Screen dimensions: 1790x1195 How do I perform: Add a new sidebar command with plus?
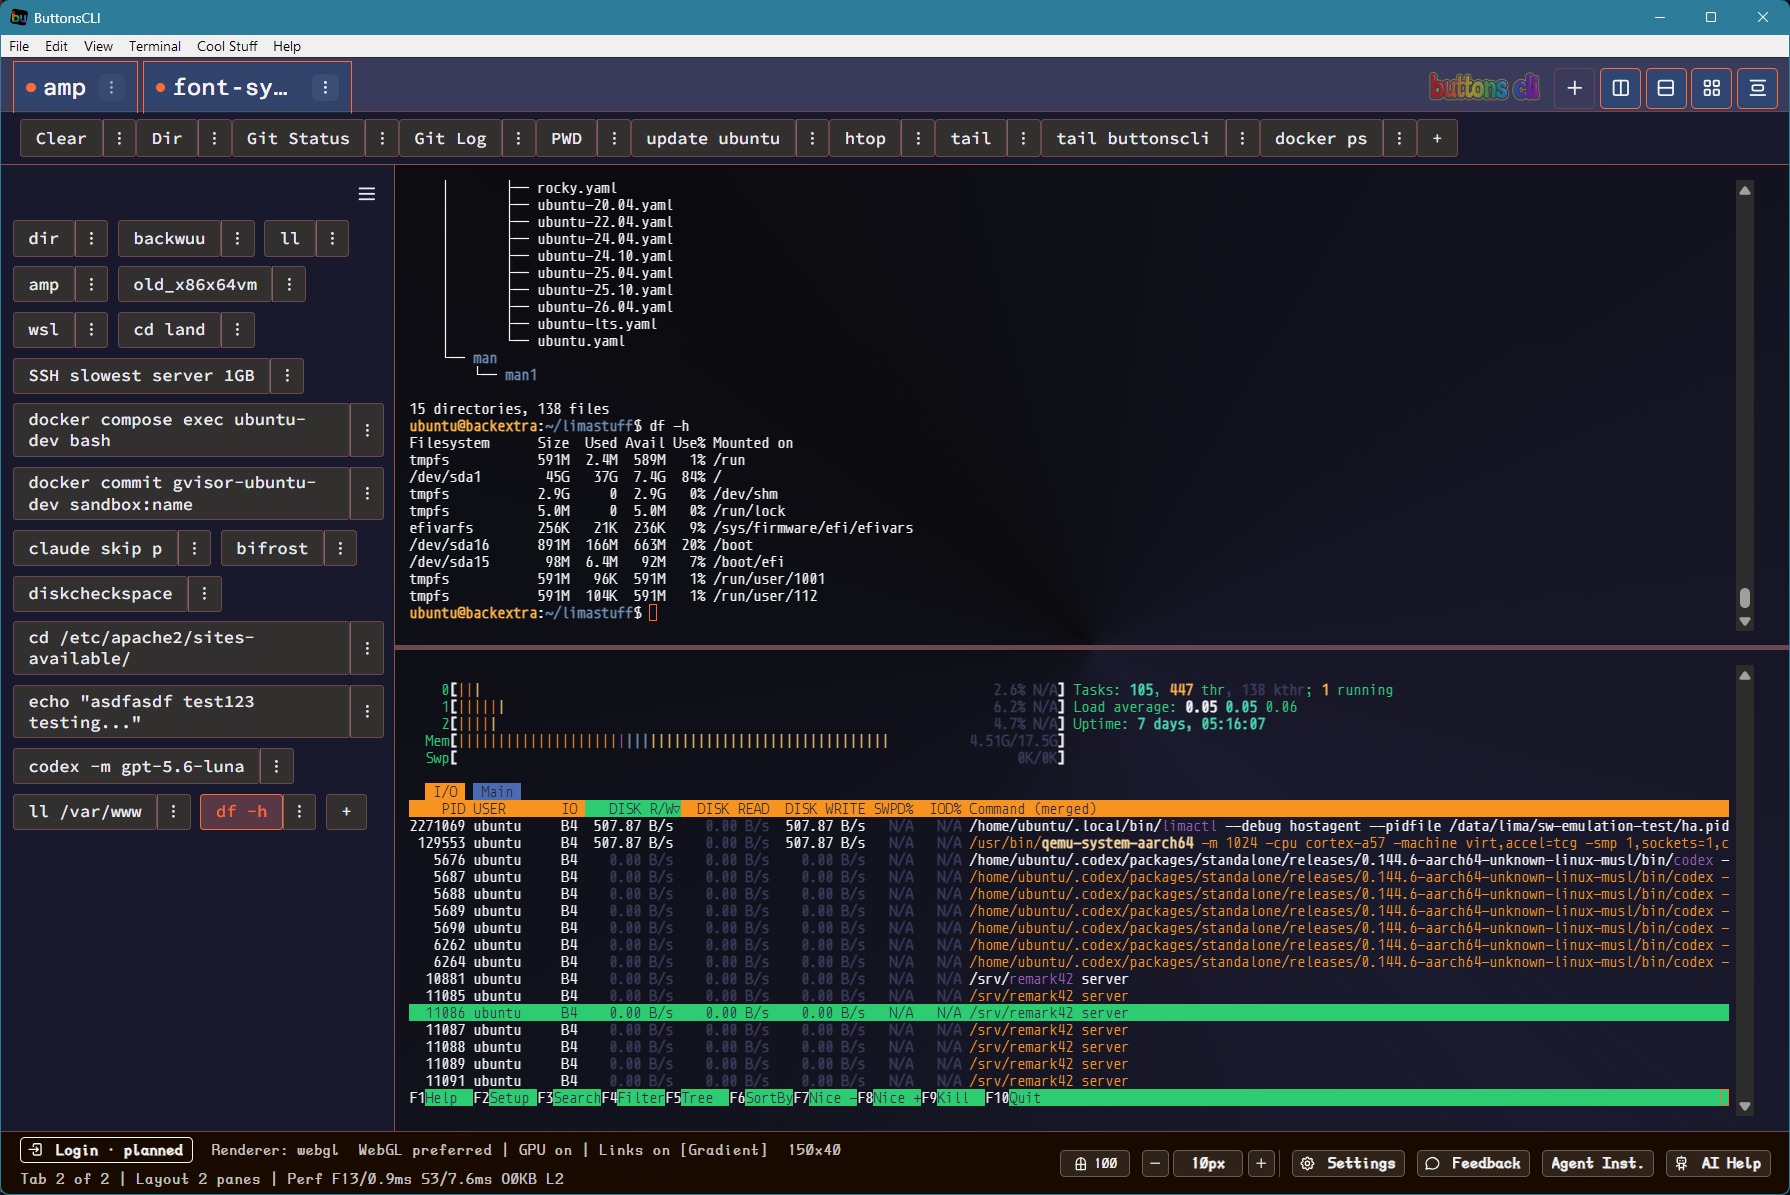(346, 812)
